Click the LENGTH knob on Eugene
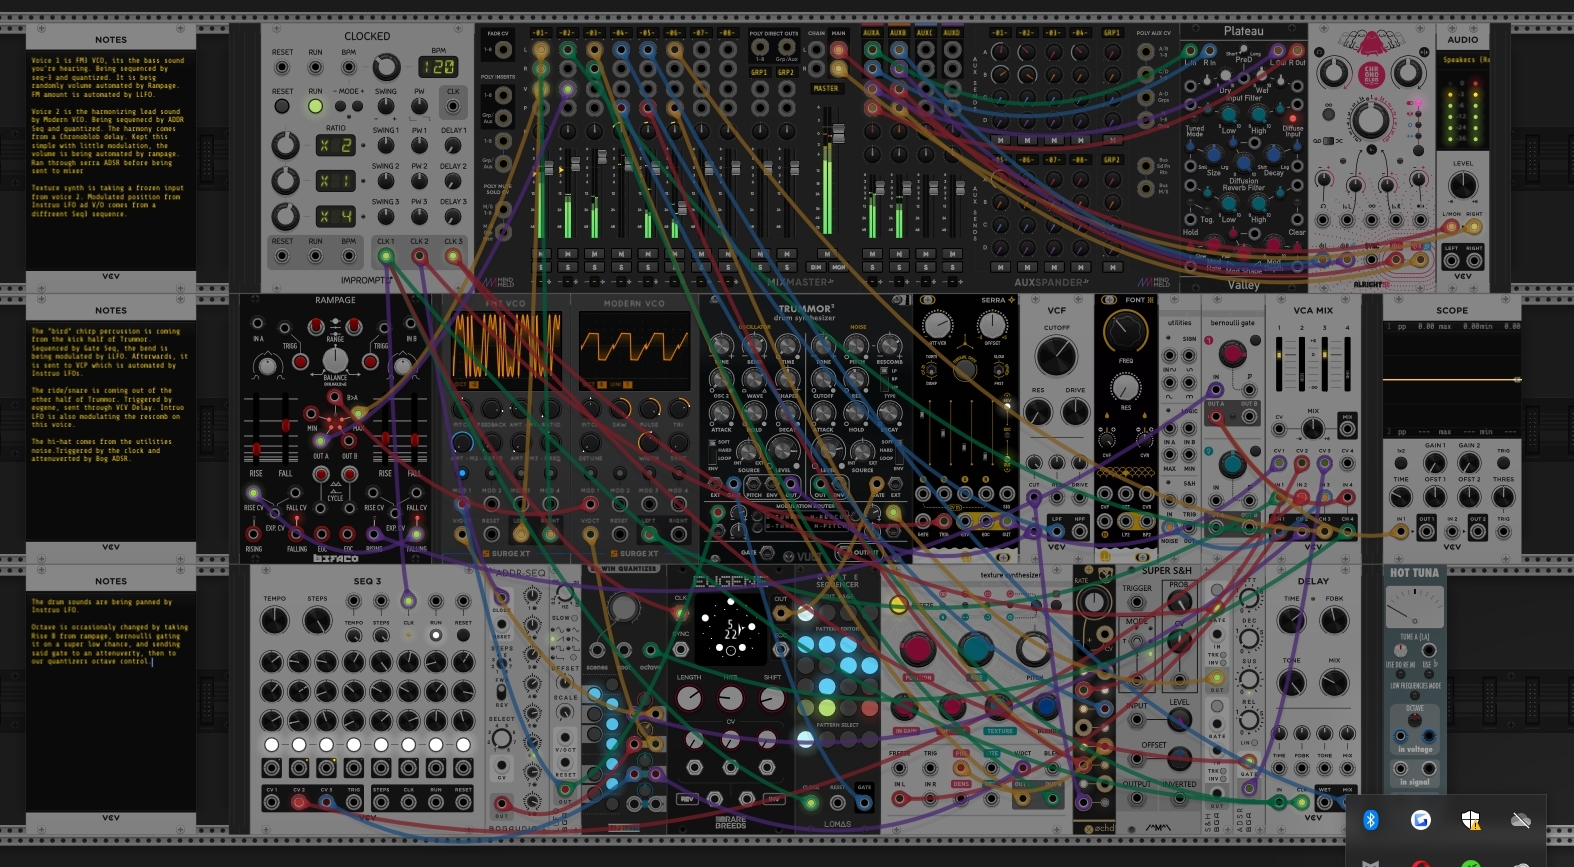The width and height of the screenshot is (1574, 867). coord(689,698)
